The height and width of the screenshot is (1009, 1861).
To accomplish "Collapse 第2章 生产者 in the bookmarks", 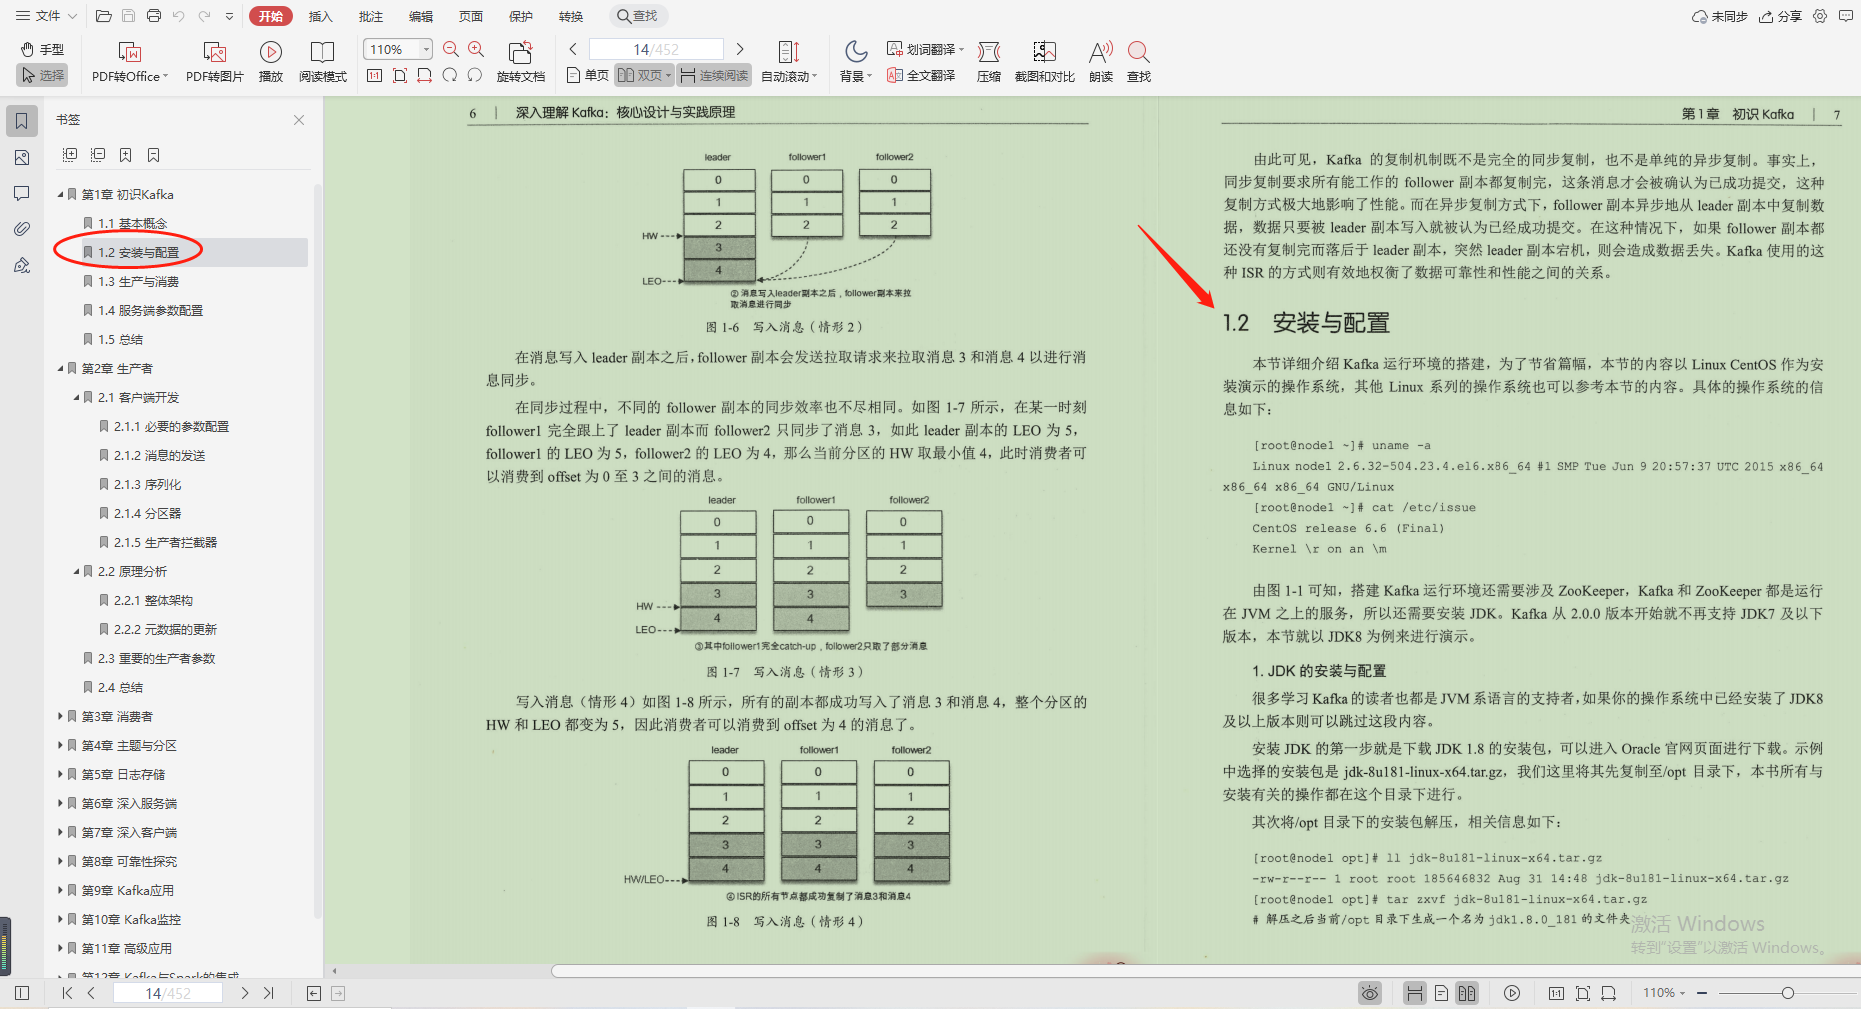I will (60, 368).
